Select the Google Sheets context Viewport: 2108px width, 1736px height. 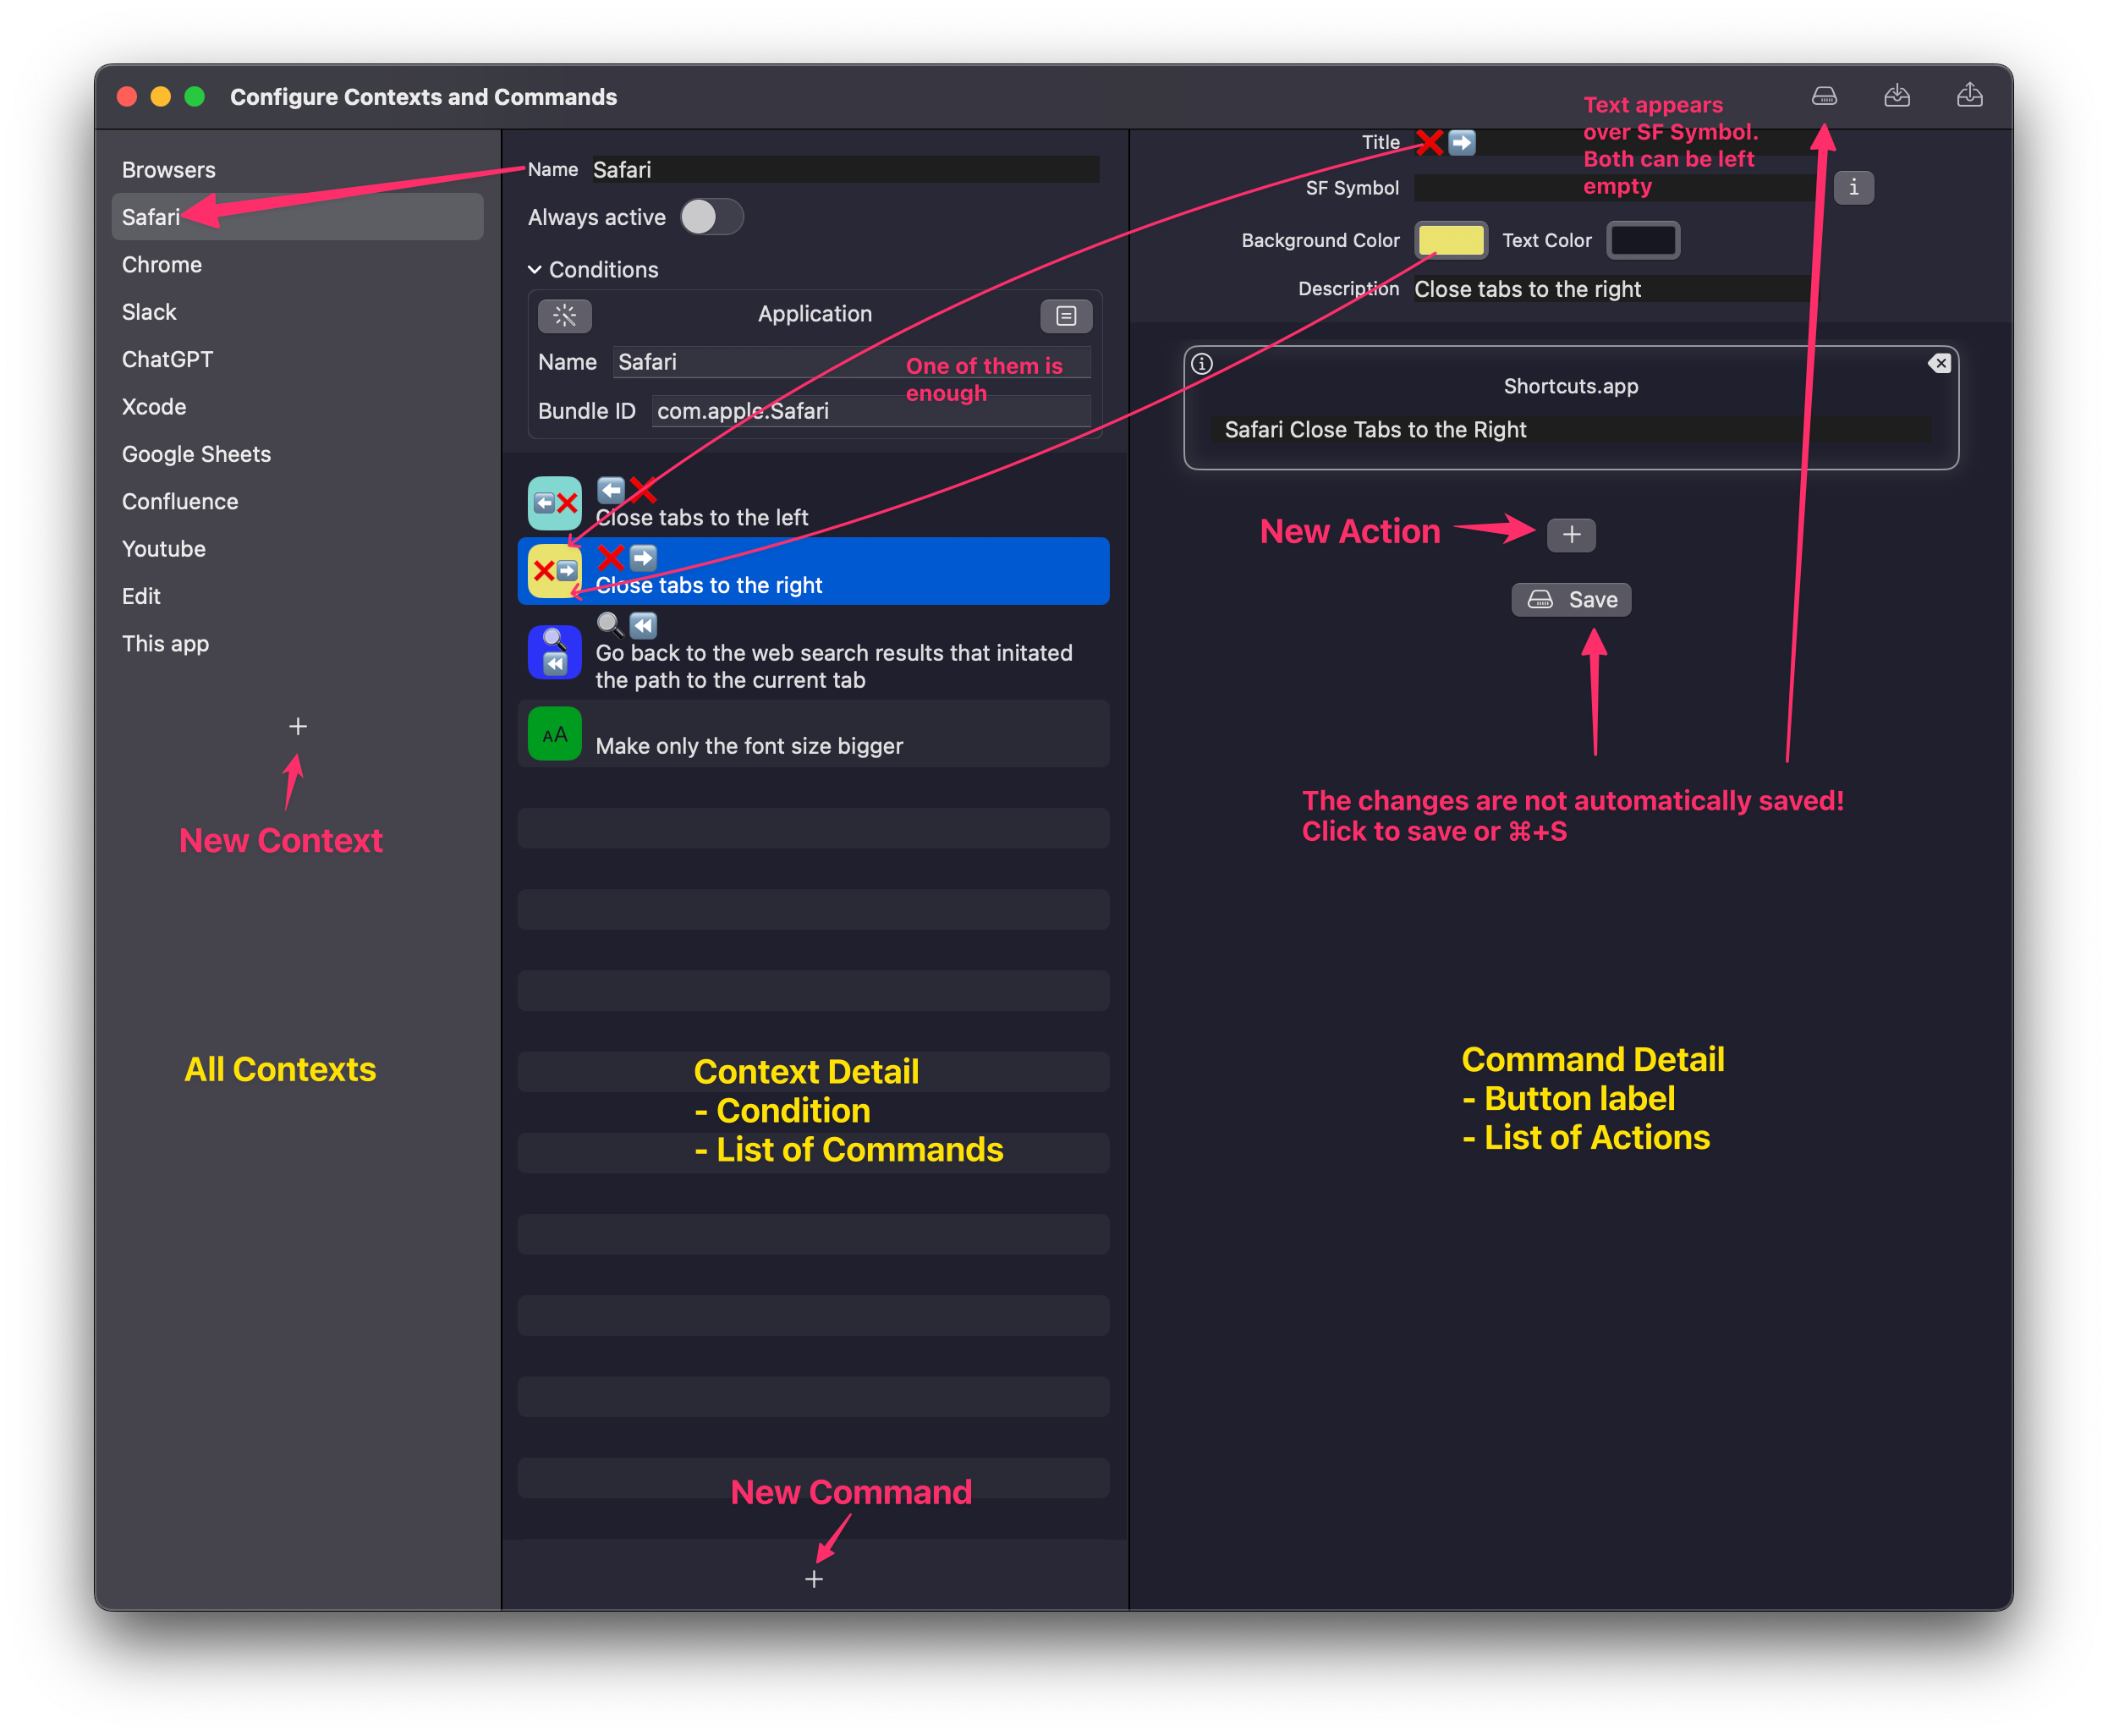[x=298, y=454]
